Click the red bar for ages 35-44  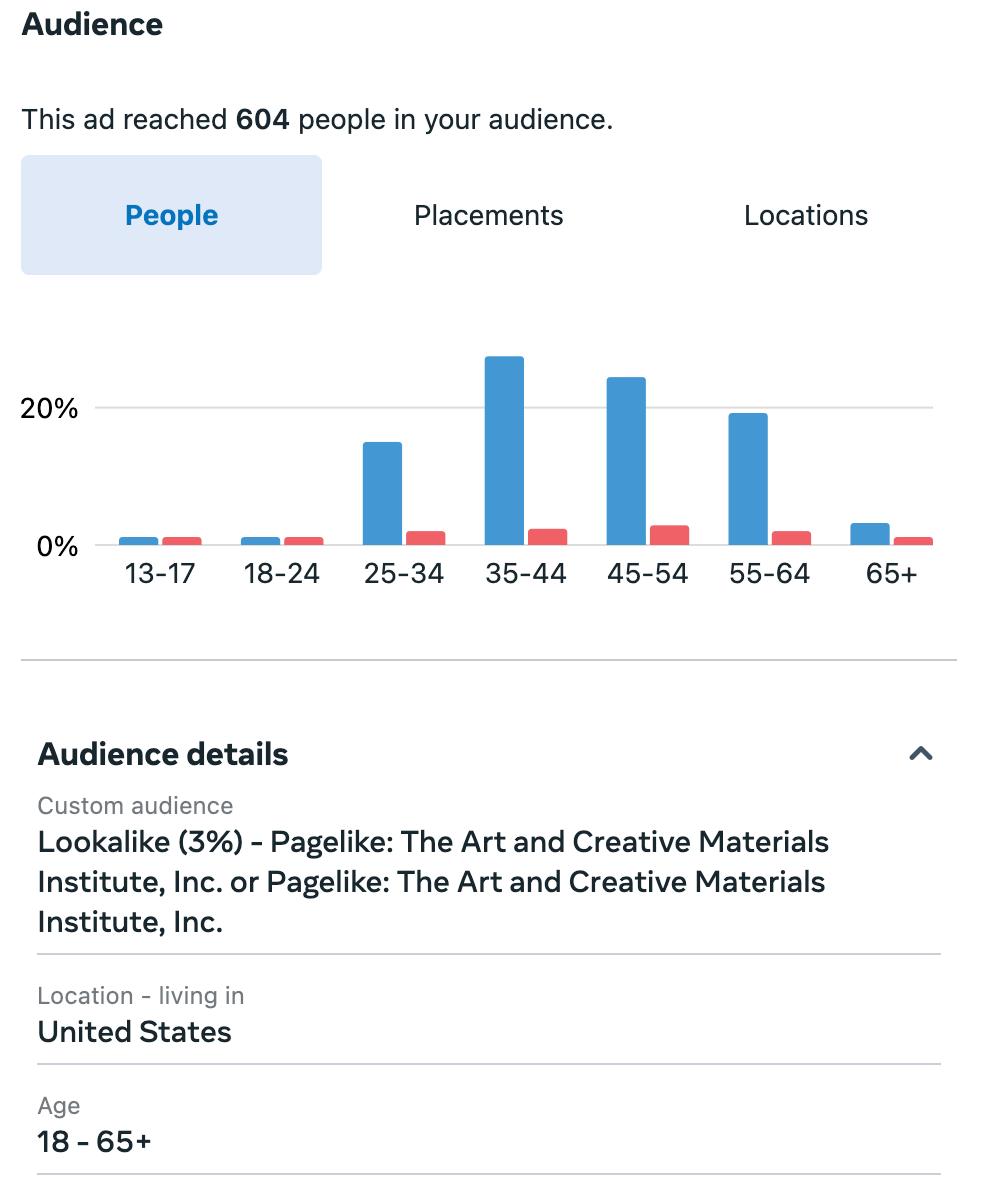[x=547, y=537]
